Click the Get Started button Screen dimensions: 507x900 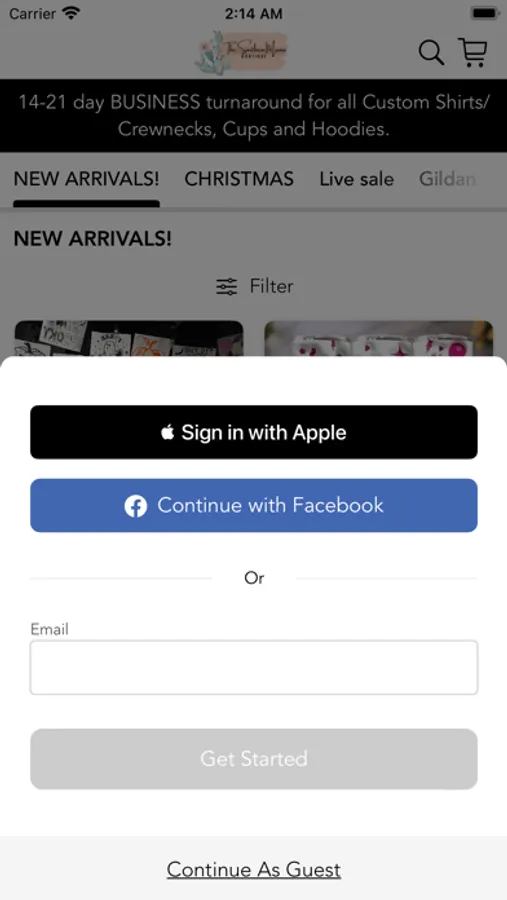(254, 759)
